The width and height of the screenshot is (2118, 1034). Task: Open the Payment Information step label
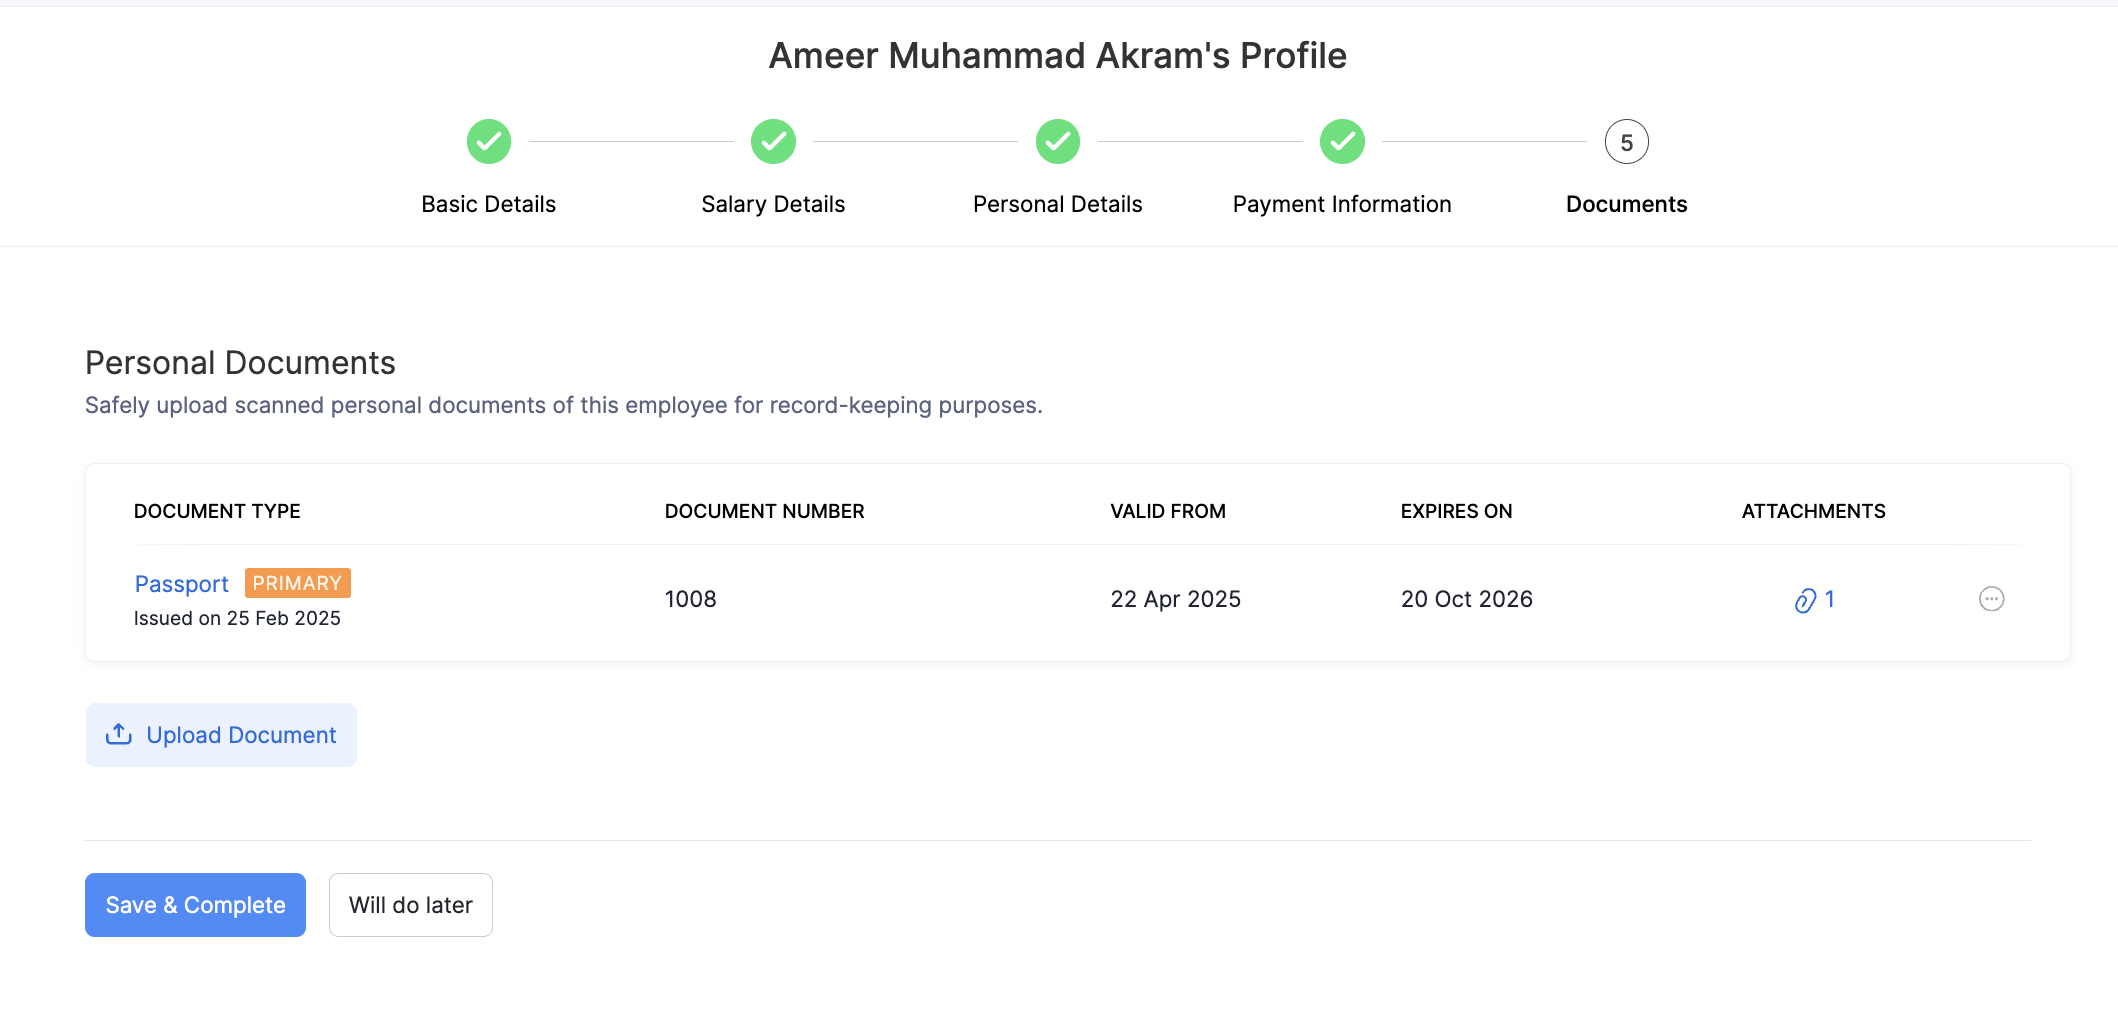point(1341,204)
